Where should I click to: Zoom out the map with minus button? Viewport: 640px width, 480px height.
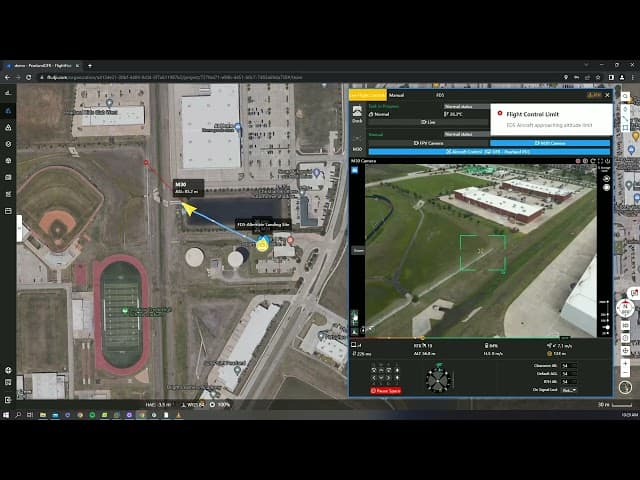625,373
